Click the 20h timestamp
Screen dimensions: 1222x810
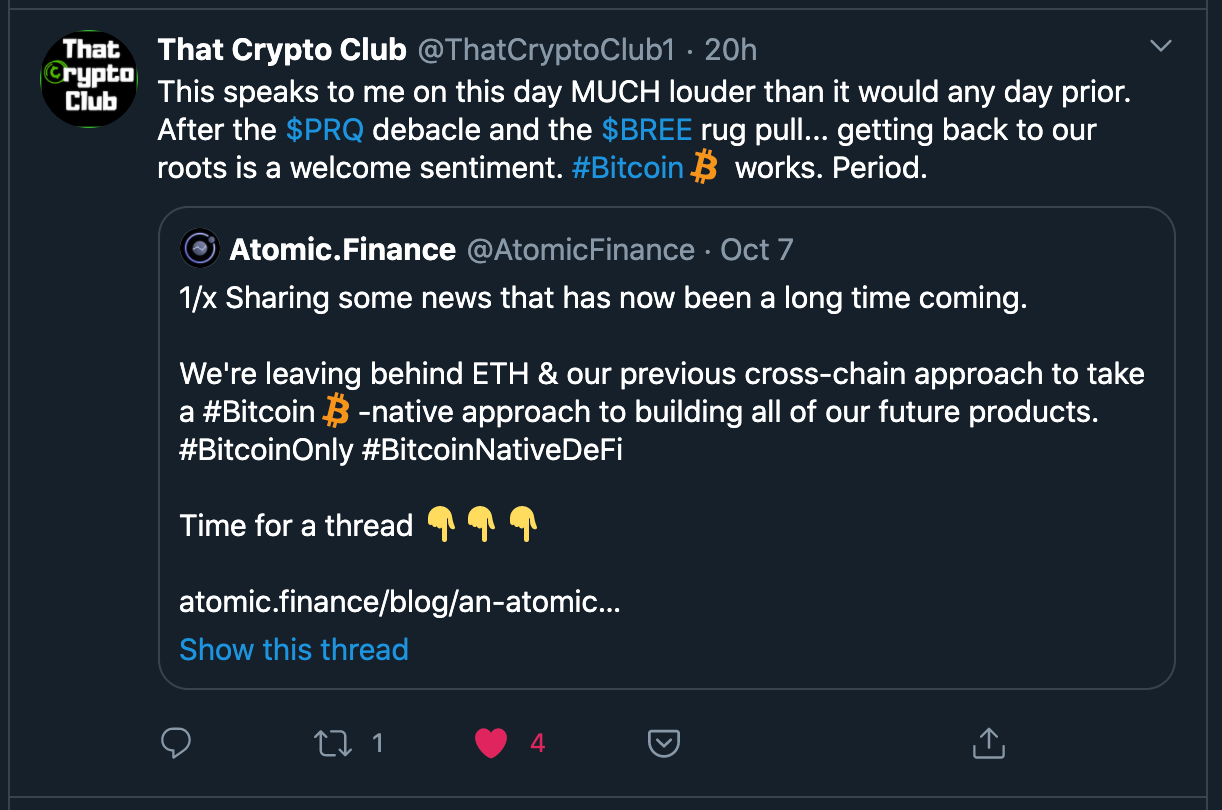pos(731,49)
